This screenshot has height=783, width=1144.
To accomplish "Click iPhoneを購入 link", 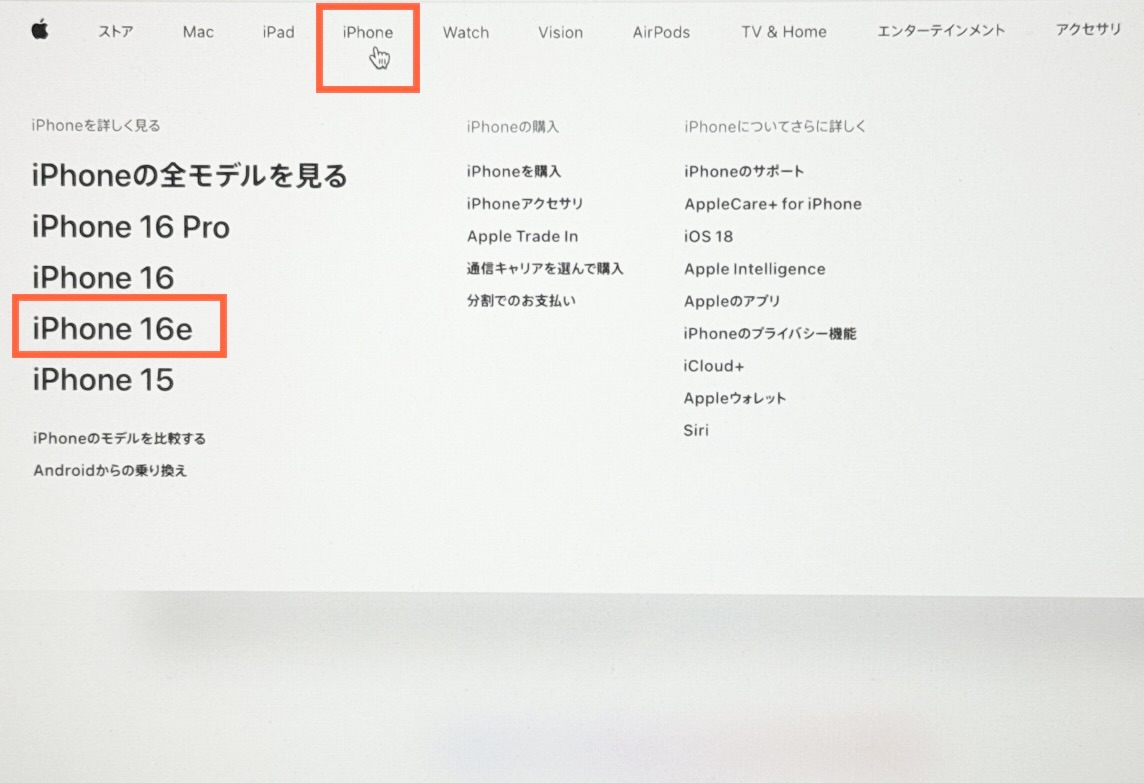I will pos(514,171).
